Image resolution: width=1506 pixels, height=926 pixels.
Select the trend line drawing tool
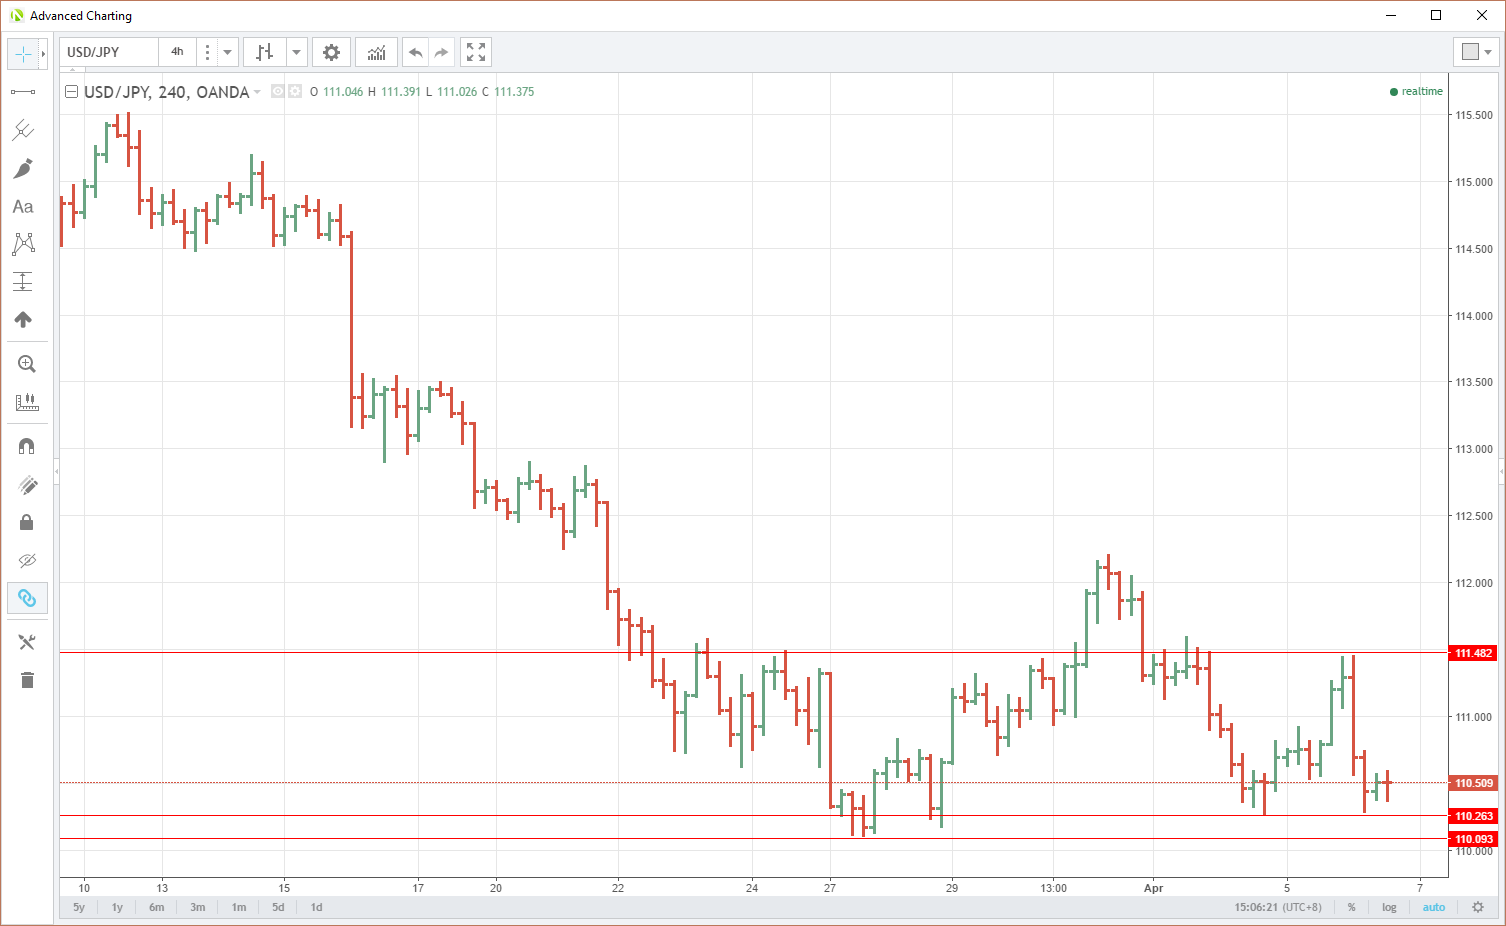[x=23, y=92]
